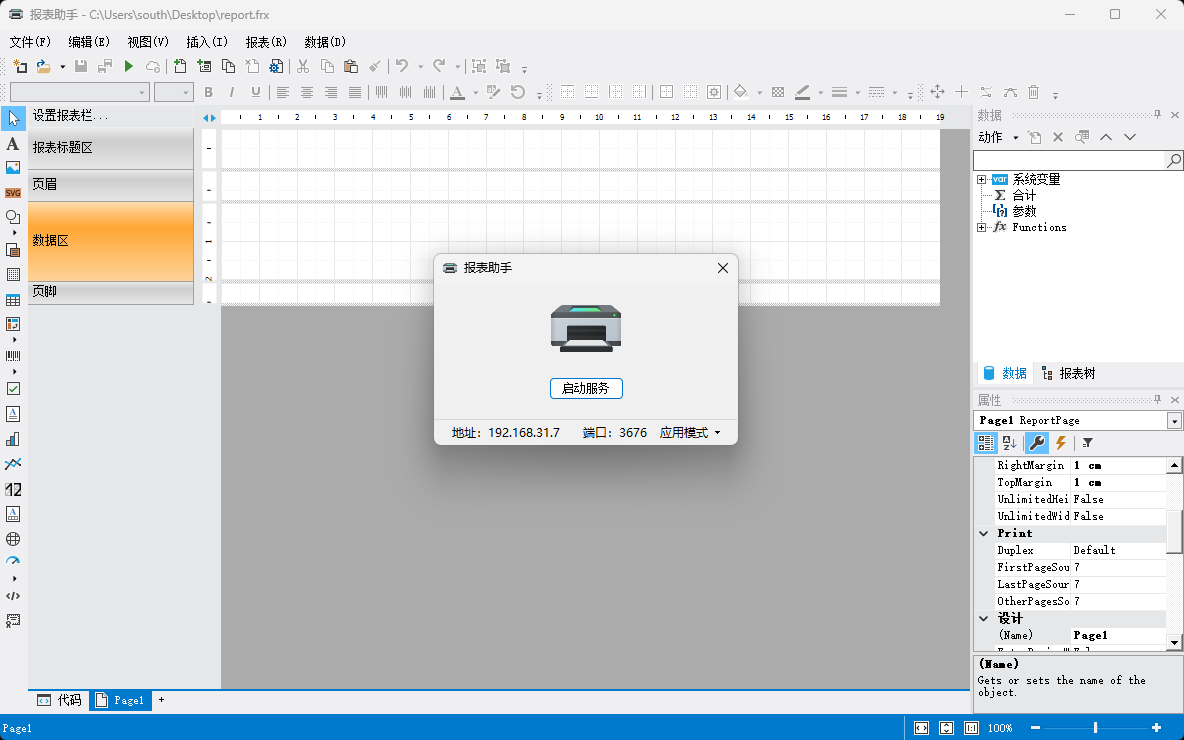Click the zoom slider in status bar
This screenshot has height=740, width=1184.
click(1096, 728)
